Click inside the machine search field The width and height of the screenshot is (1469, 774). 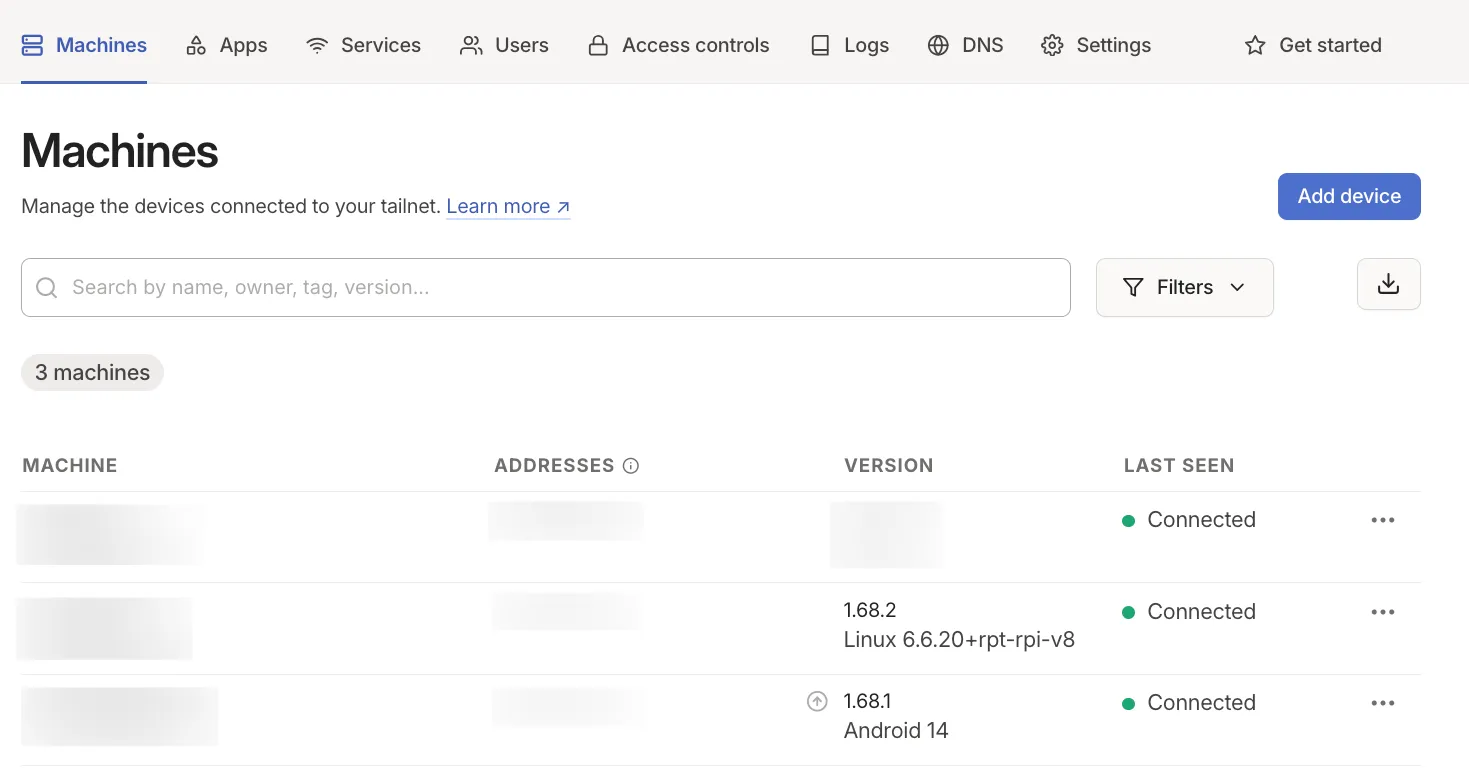coord(400,287)
